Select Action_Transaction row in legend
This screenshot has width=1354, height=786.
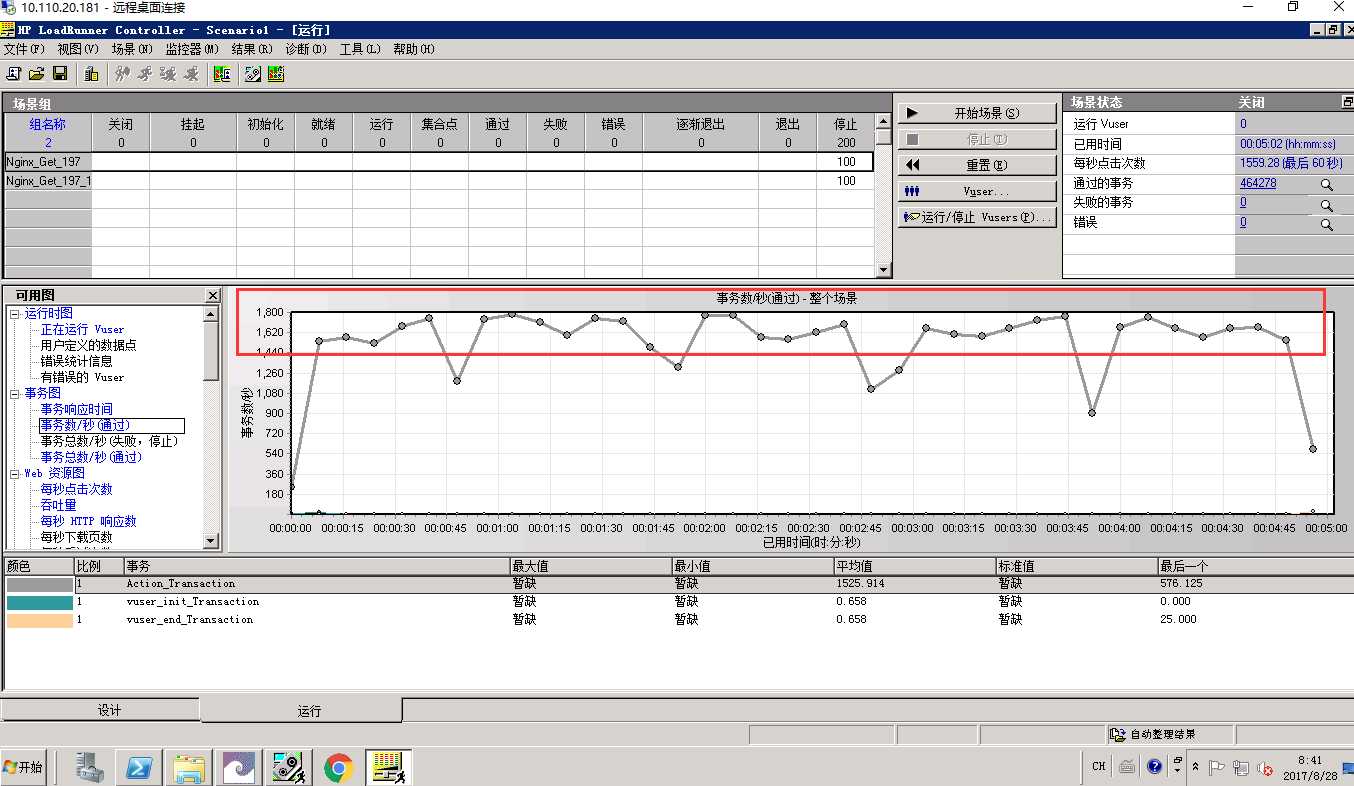point(677,584)
